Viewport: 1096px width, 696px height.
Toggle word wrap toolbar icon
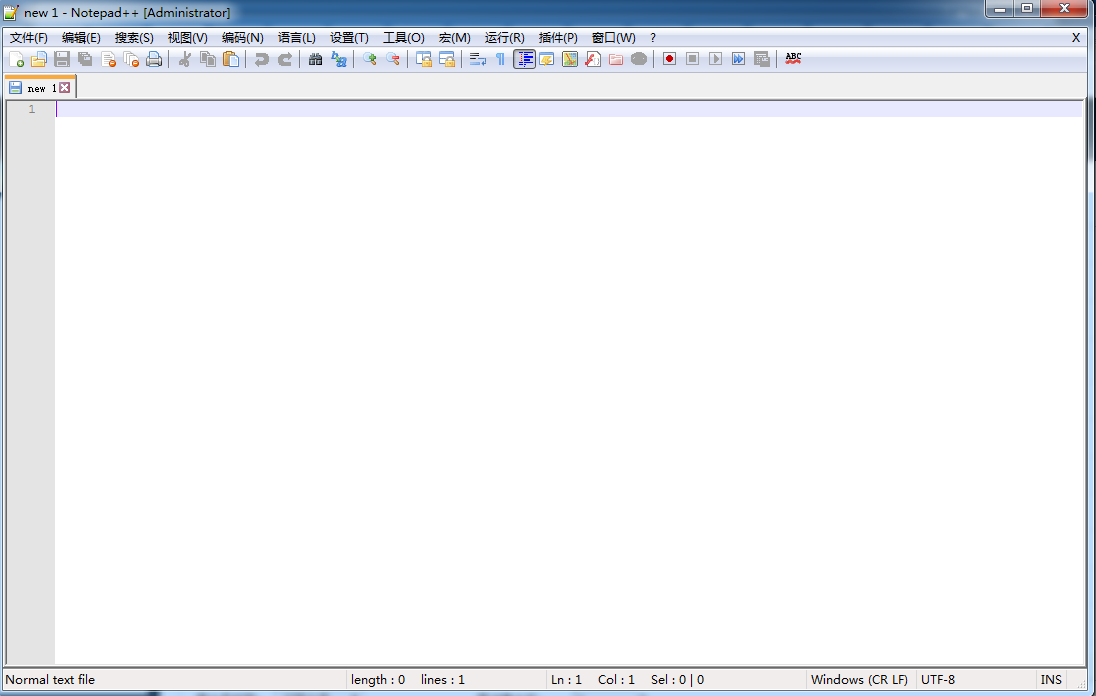click(x=477, y=59)
